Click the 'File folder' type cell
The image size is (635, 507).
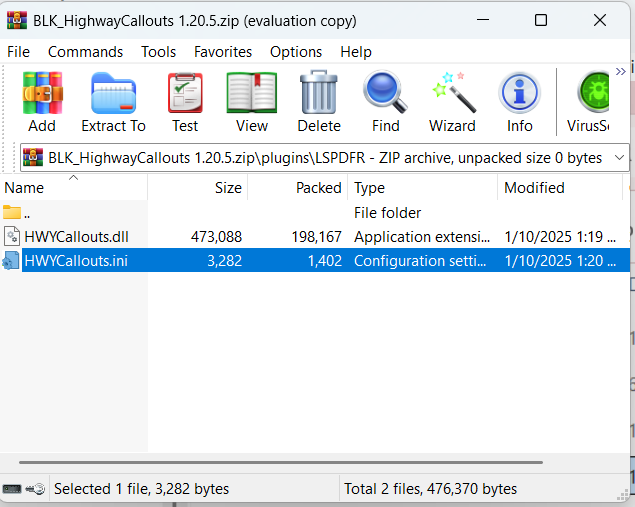click(388, 213)
